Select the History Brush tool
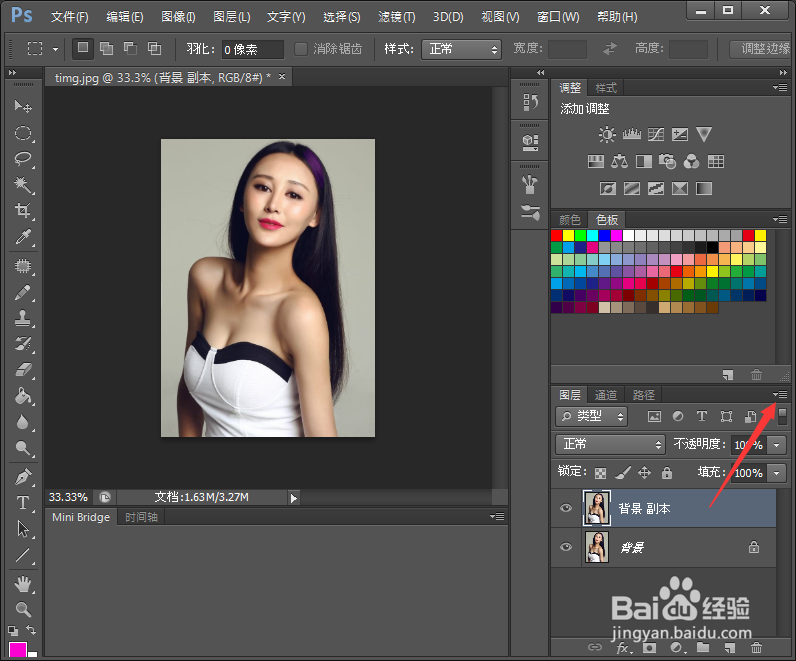Screen dimensions: 796x661 coord(23,344)
